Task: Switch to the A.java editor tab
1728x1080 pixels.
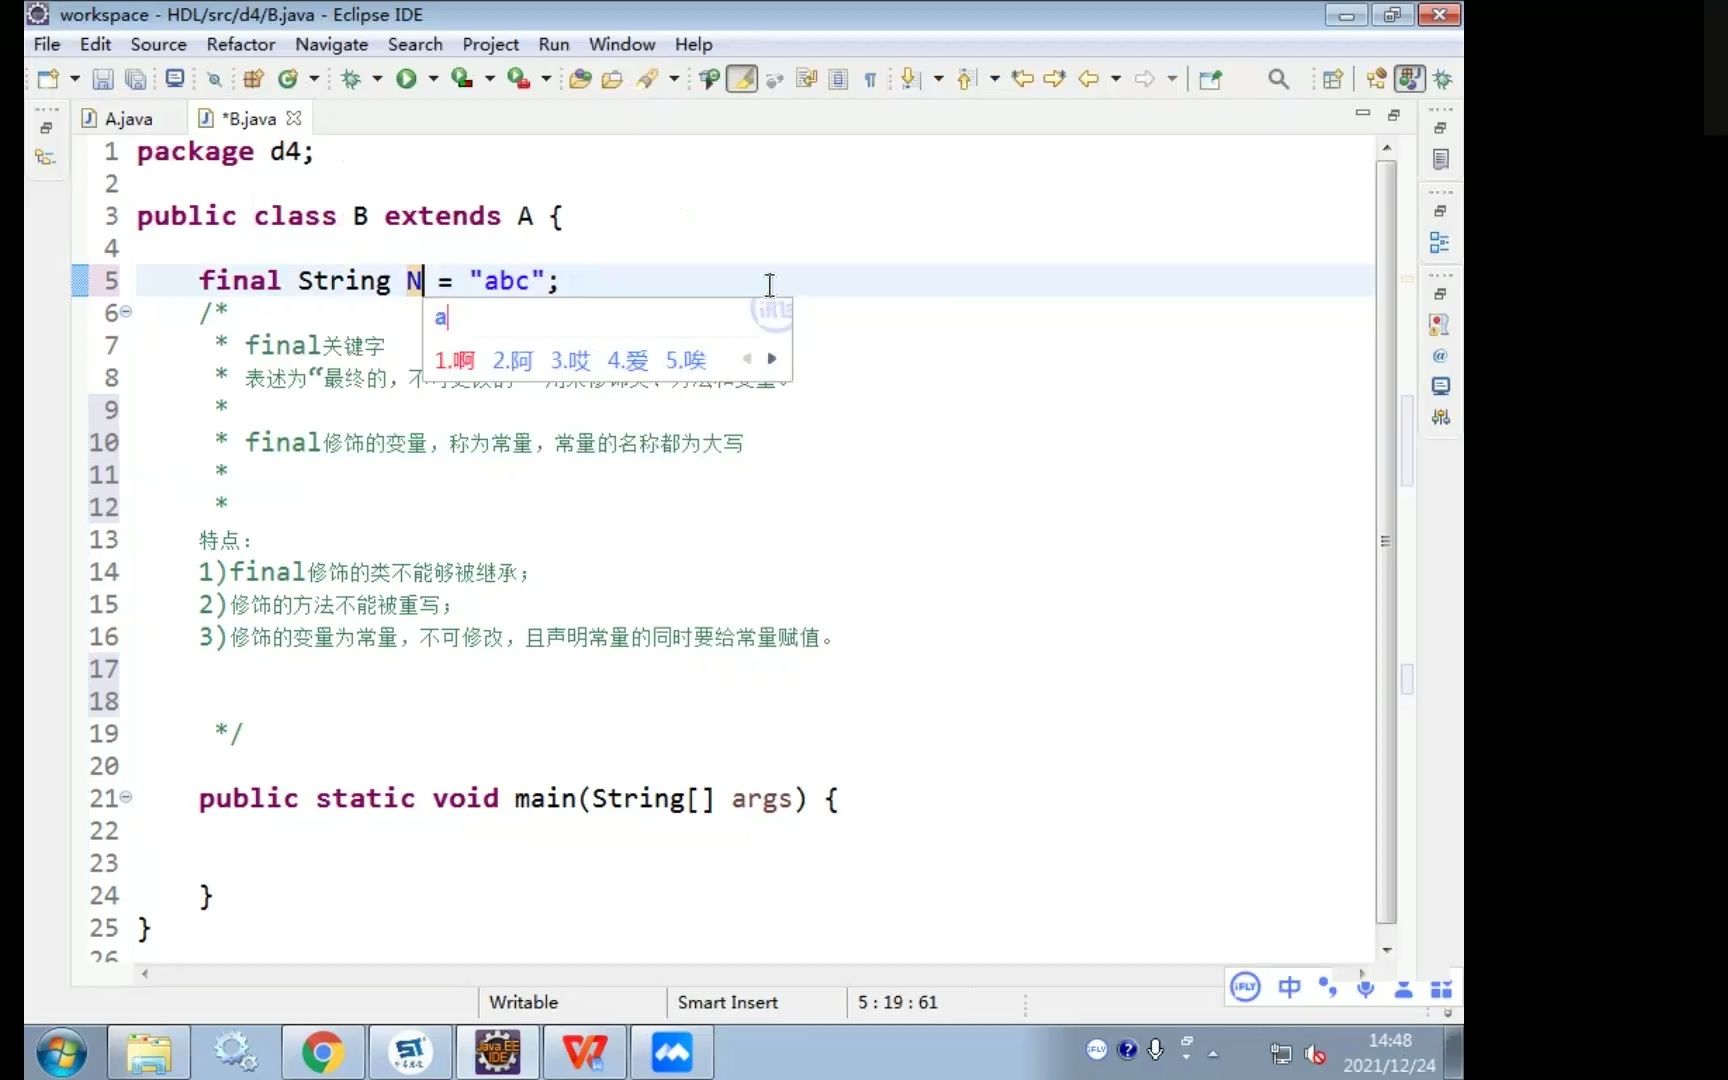Action: pyautogui.click(x=128, y=118)
